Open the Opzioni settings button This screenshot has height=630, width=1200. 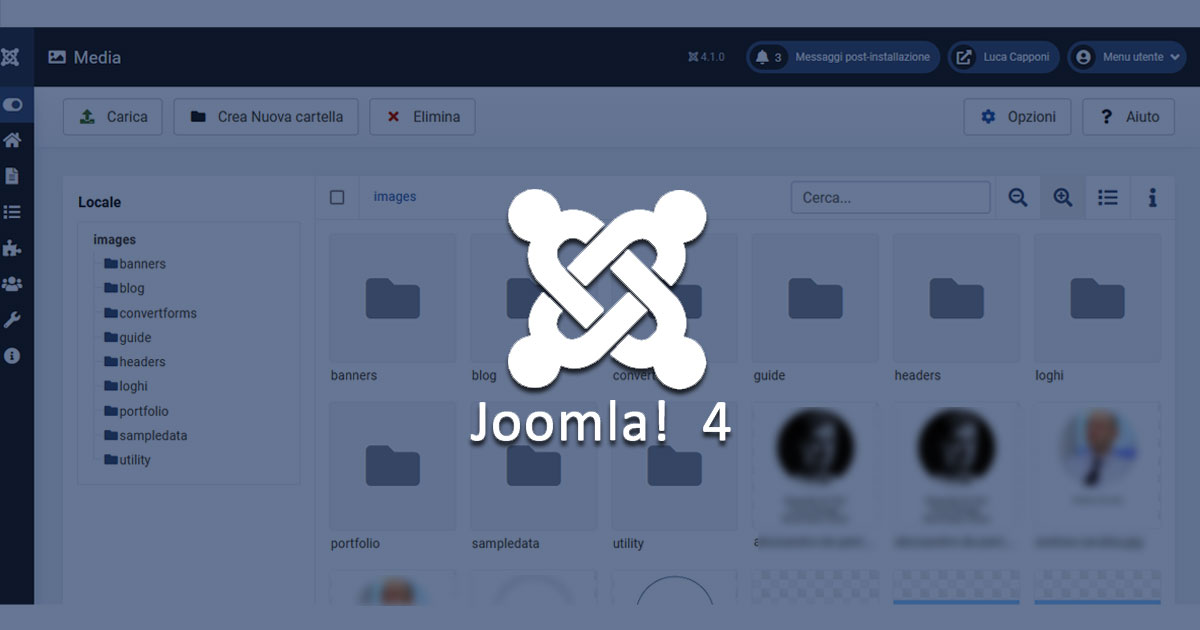coord(1017,117)
